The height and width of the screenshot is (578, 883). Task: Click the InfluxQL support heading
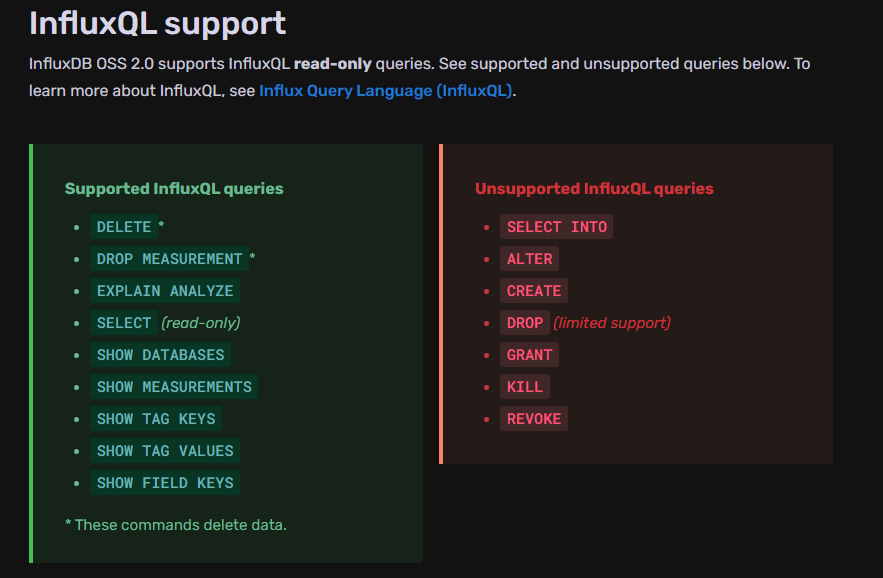158,24
